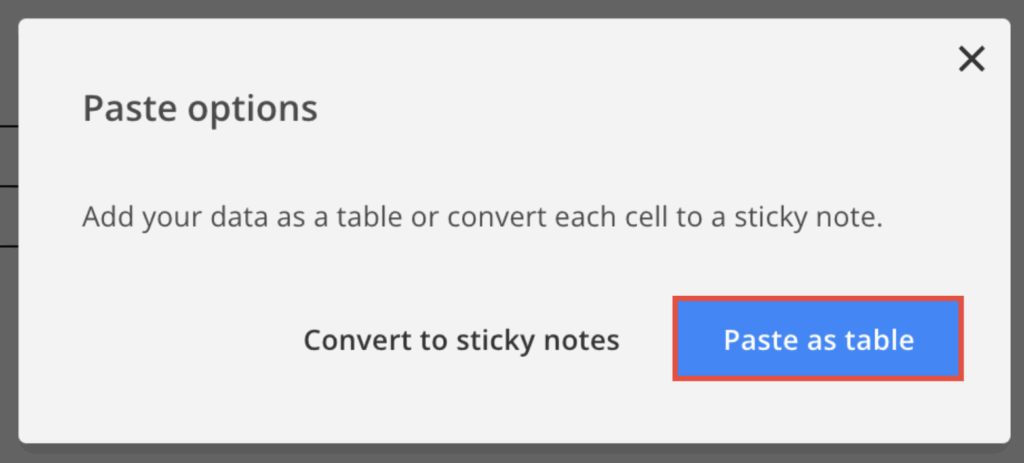Viewport: 1024px width, 463px height.
Task: Click the table lines behind the dialog
Action: click(x=8, y=186)
